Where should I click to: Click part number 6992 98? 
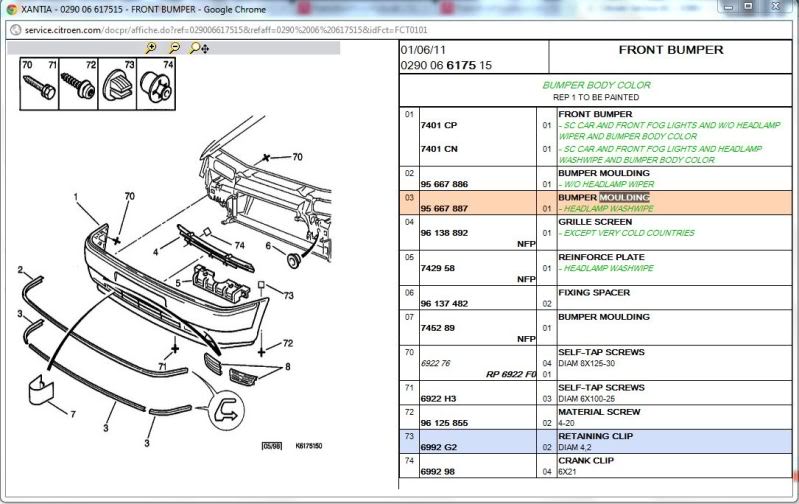click(x=437, y=472)
